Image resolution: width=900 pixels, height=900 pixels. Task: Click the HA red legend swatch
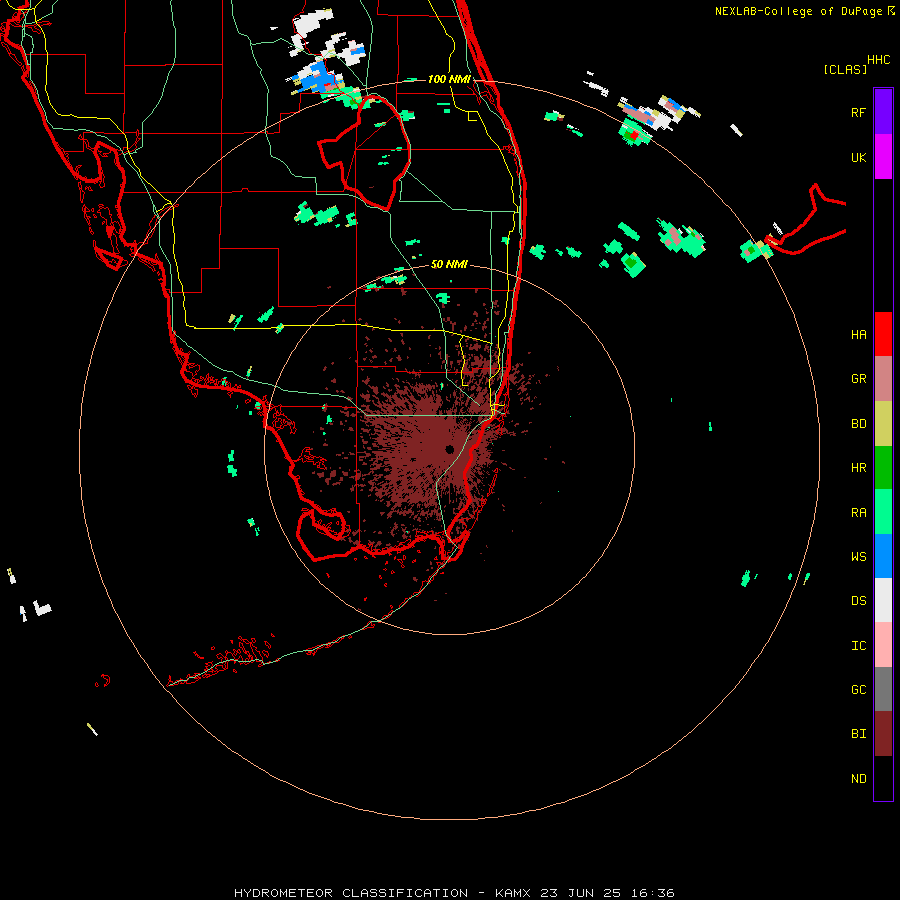click(883, 334)
